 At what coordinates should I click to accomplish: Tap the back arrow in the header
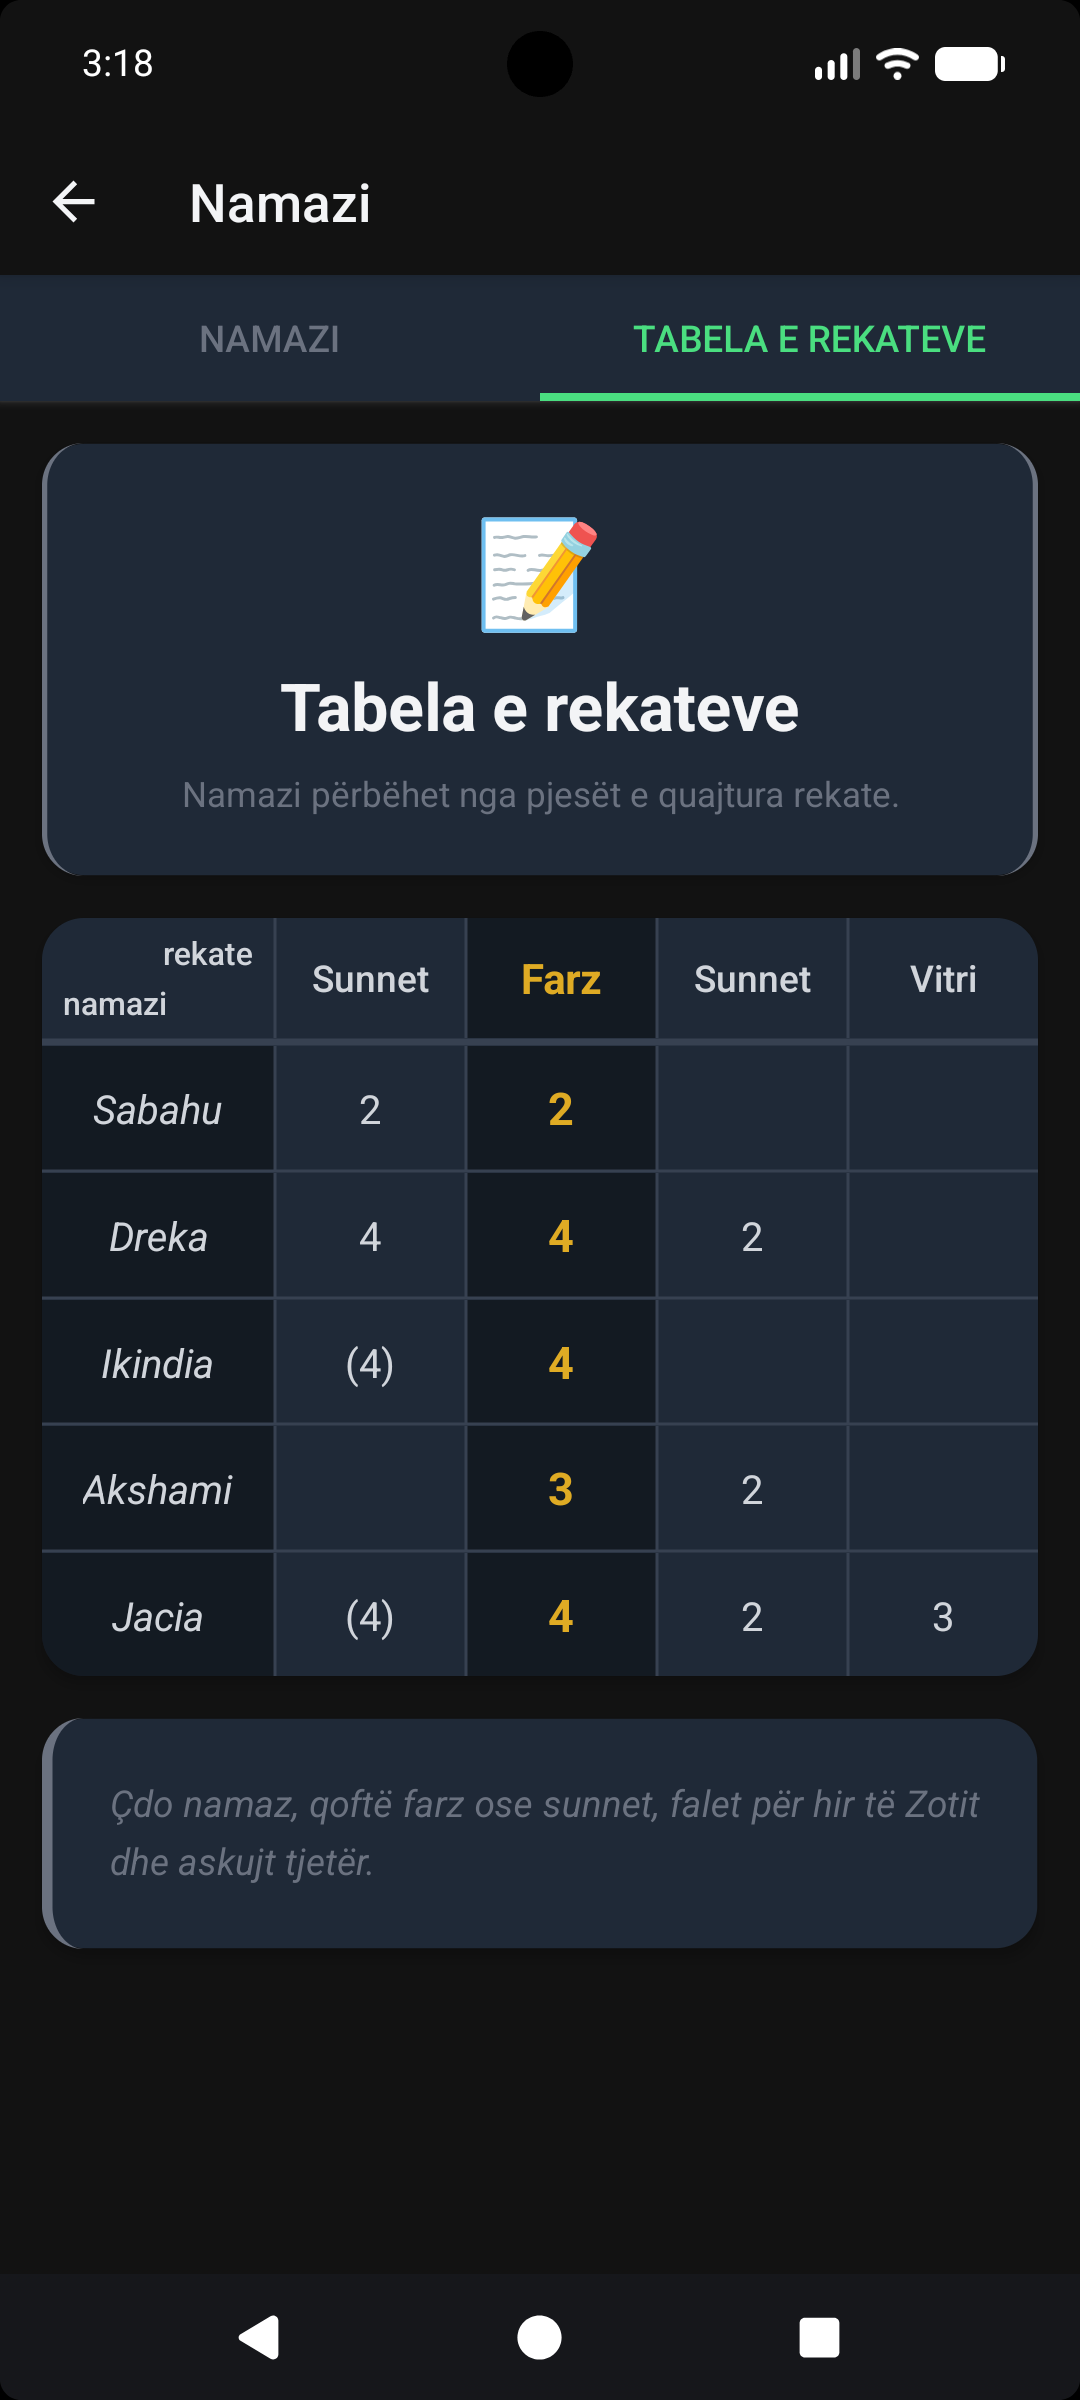[74, 202]
